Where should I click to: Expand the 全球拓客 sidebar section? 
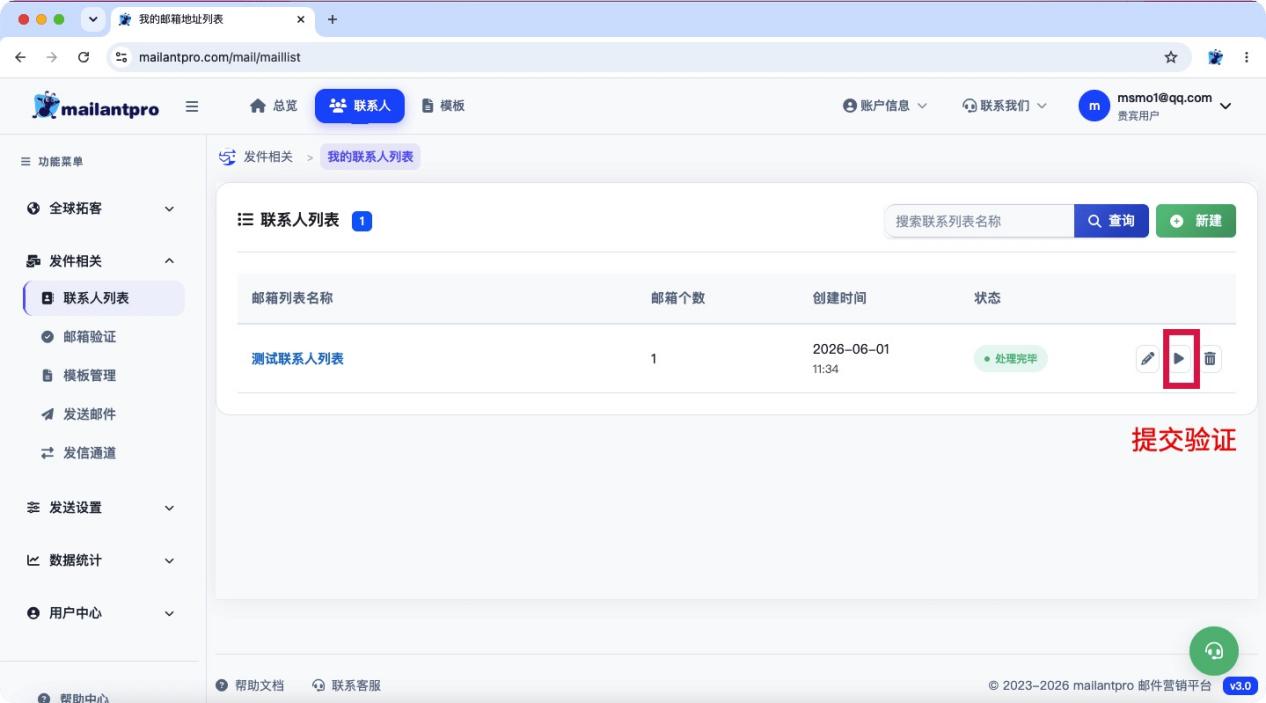point(100,209)
